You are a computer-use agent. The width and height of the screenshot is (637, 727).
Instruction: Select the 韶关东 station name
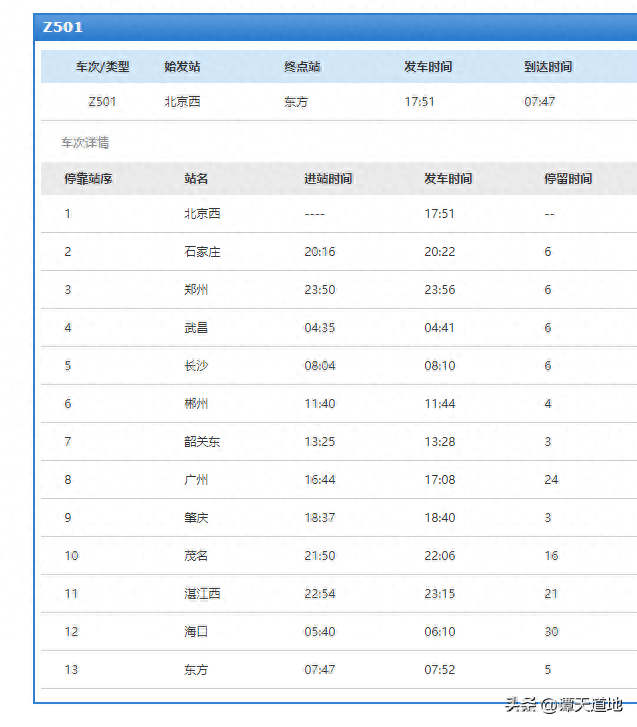click(x=202, y=442)
